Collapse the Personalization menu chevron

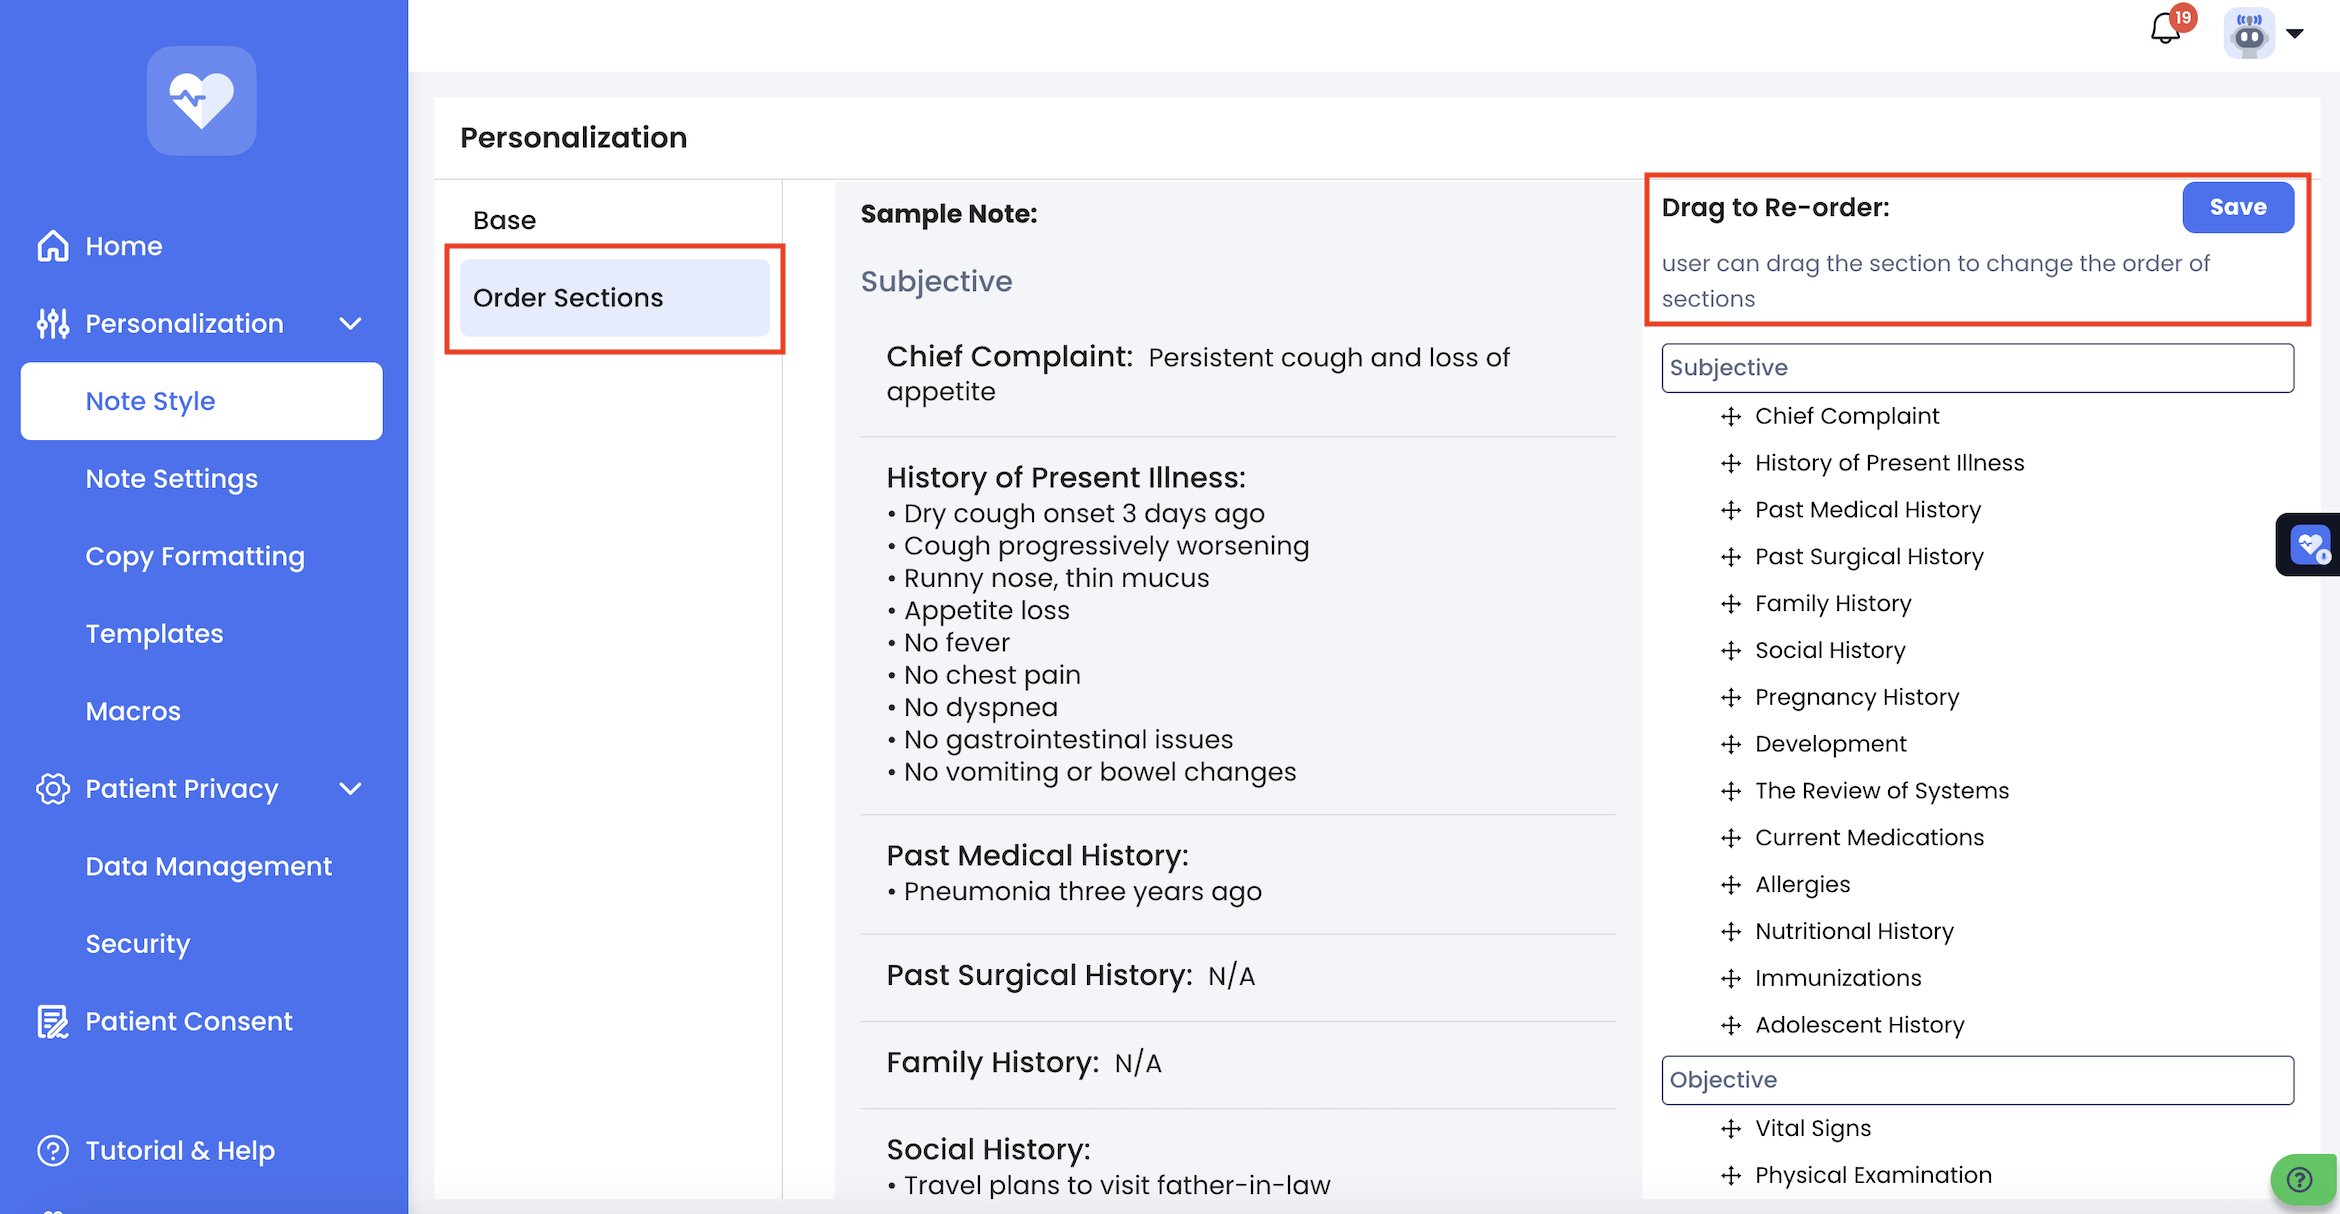tap(350, 324)
